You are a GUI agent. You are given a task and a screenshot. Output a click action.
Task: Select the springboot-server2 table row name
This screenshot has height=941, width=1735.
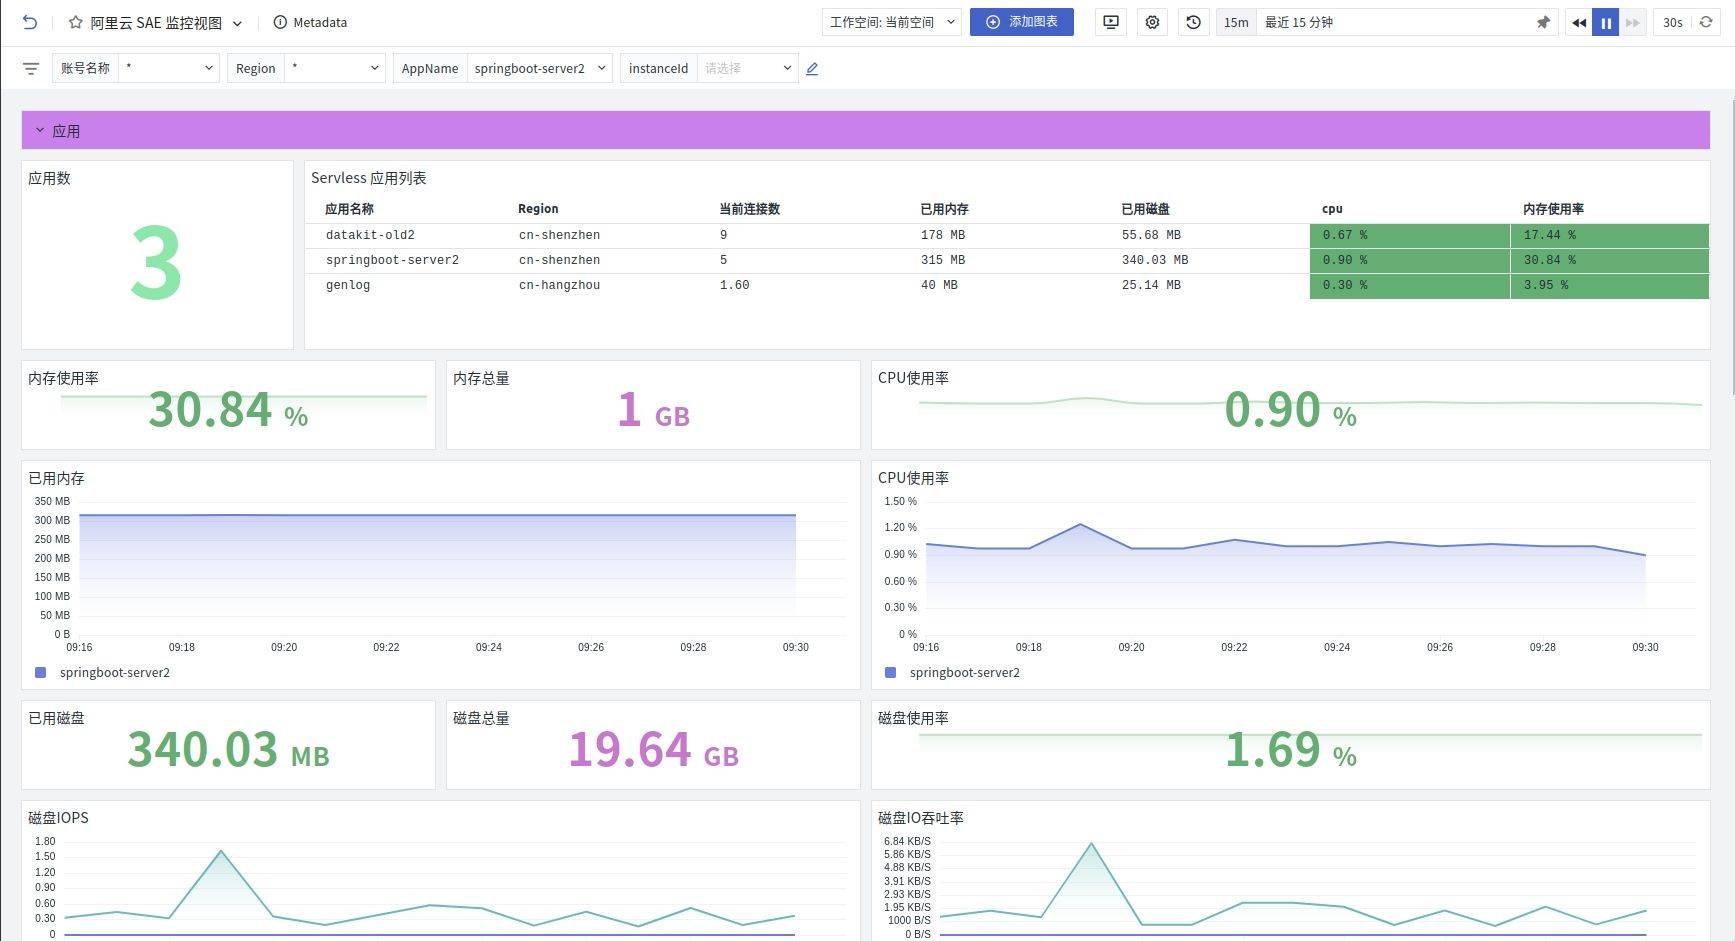point(392,260)
